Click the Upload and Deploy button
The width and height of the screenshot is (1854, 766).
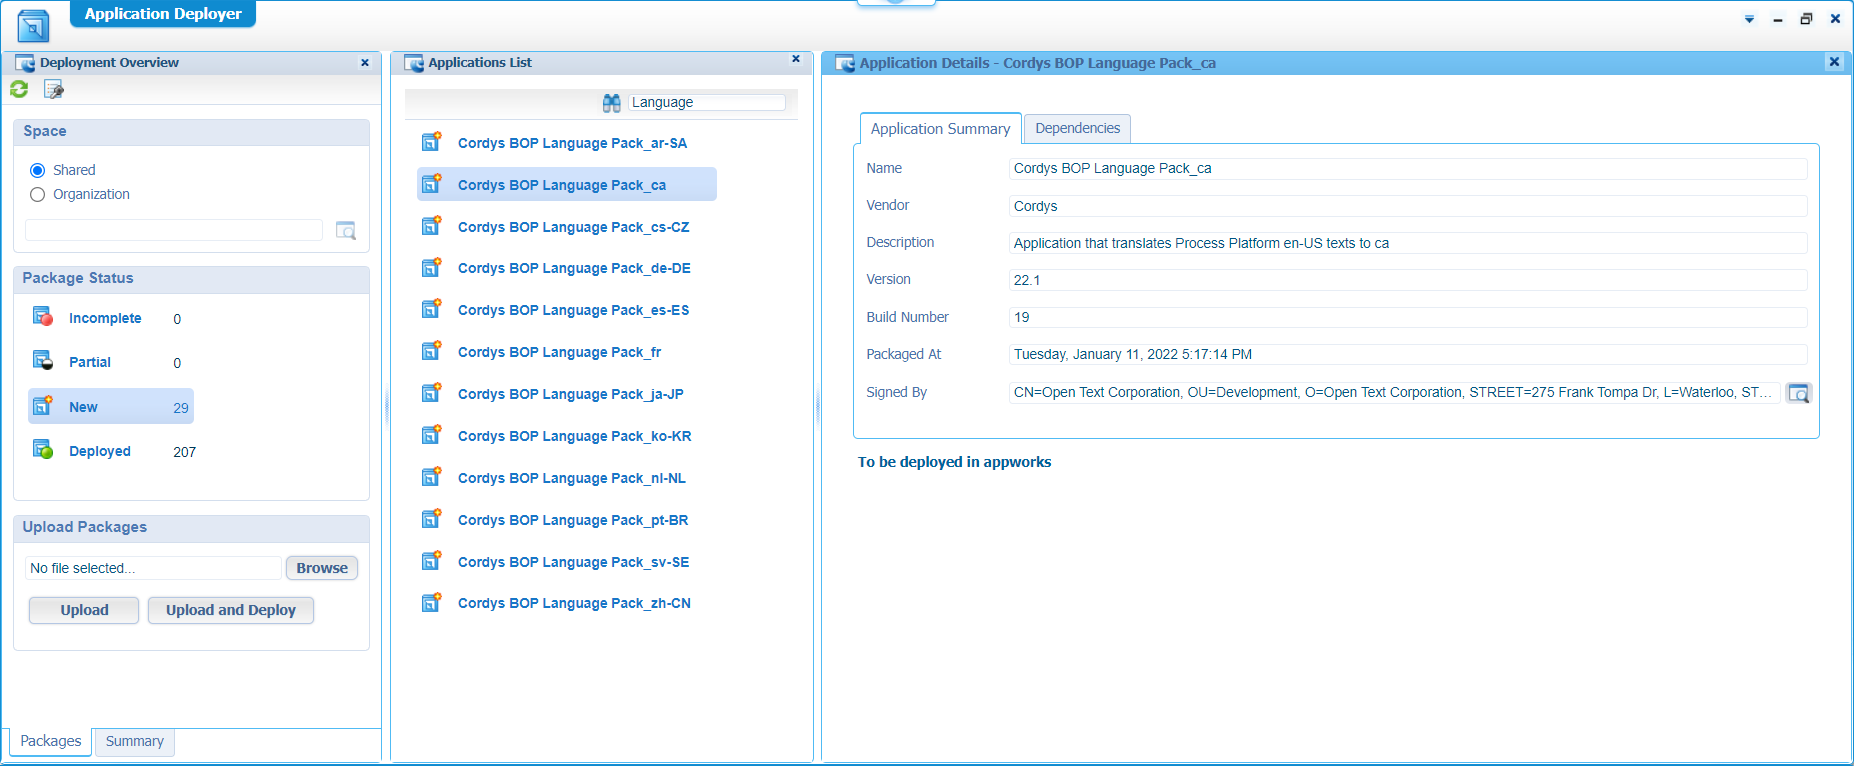click(x=230, y=610)
